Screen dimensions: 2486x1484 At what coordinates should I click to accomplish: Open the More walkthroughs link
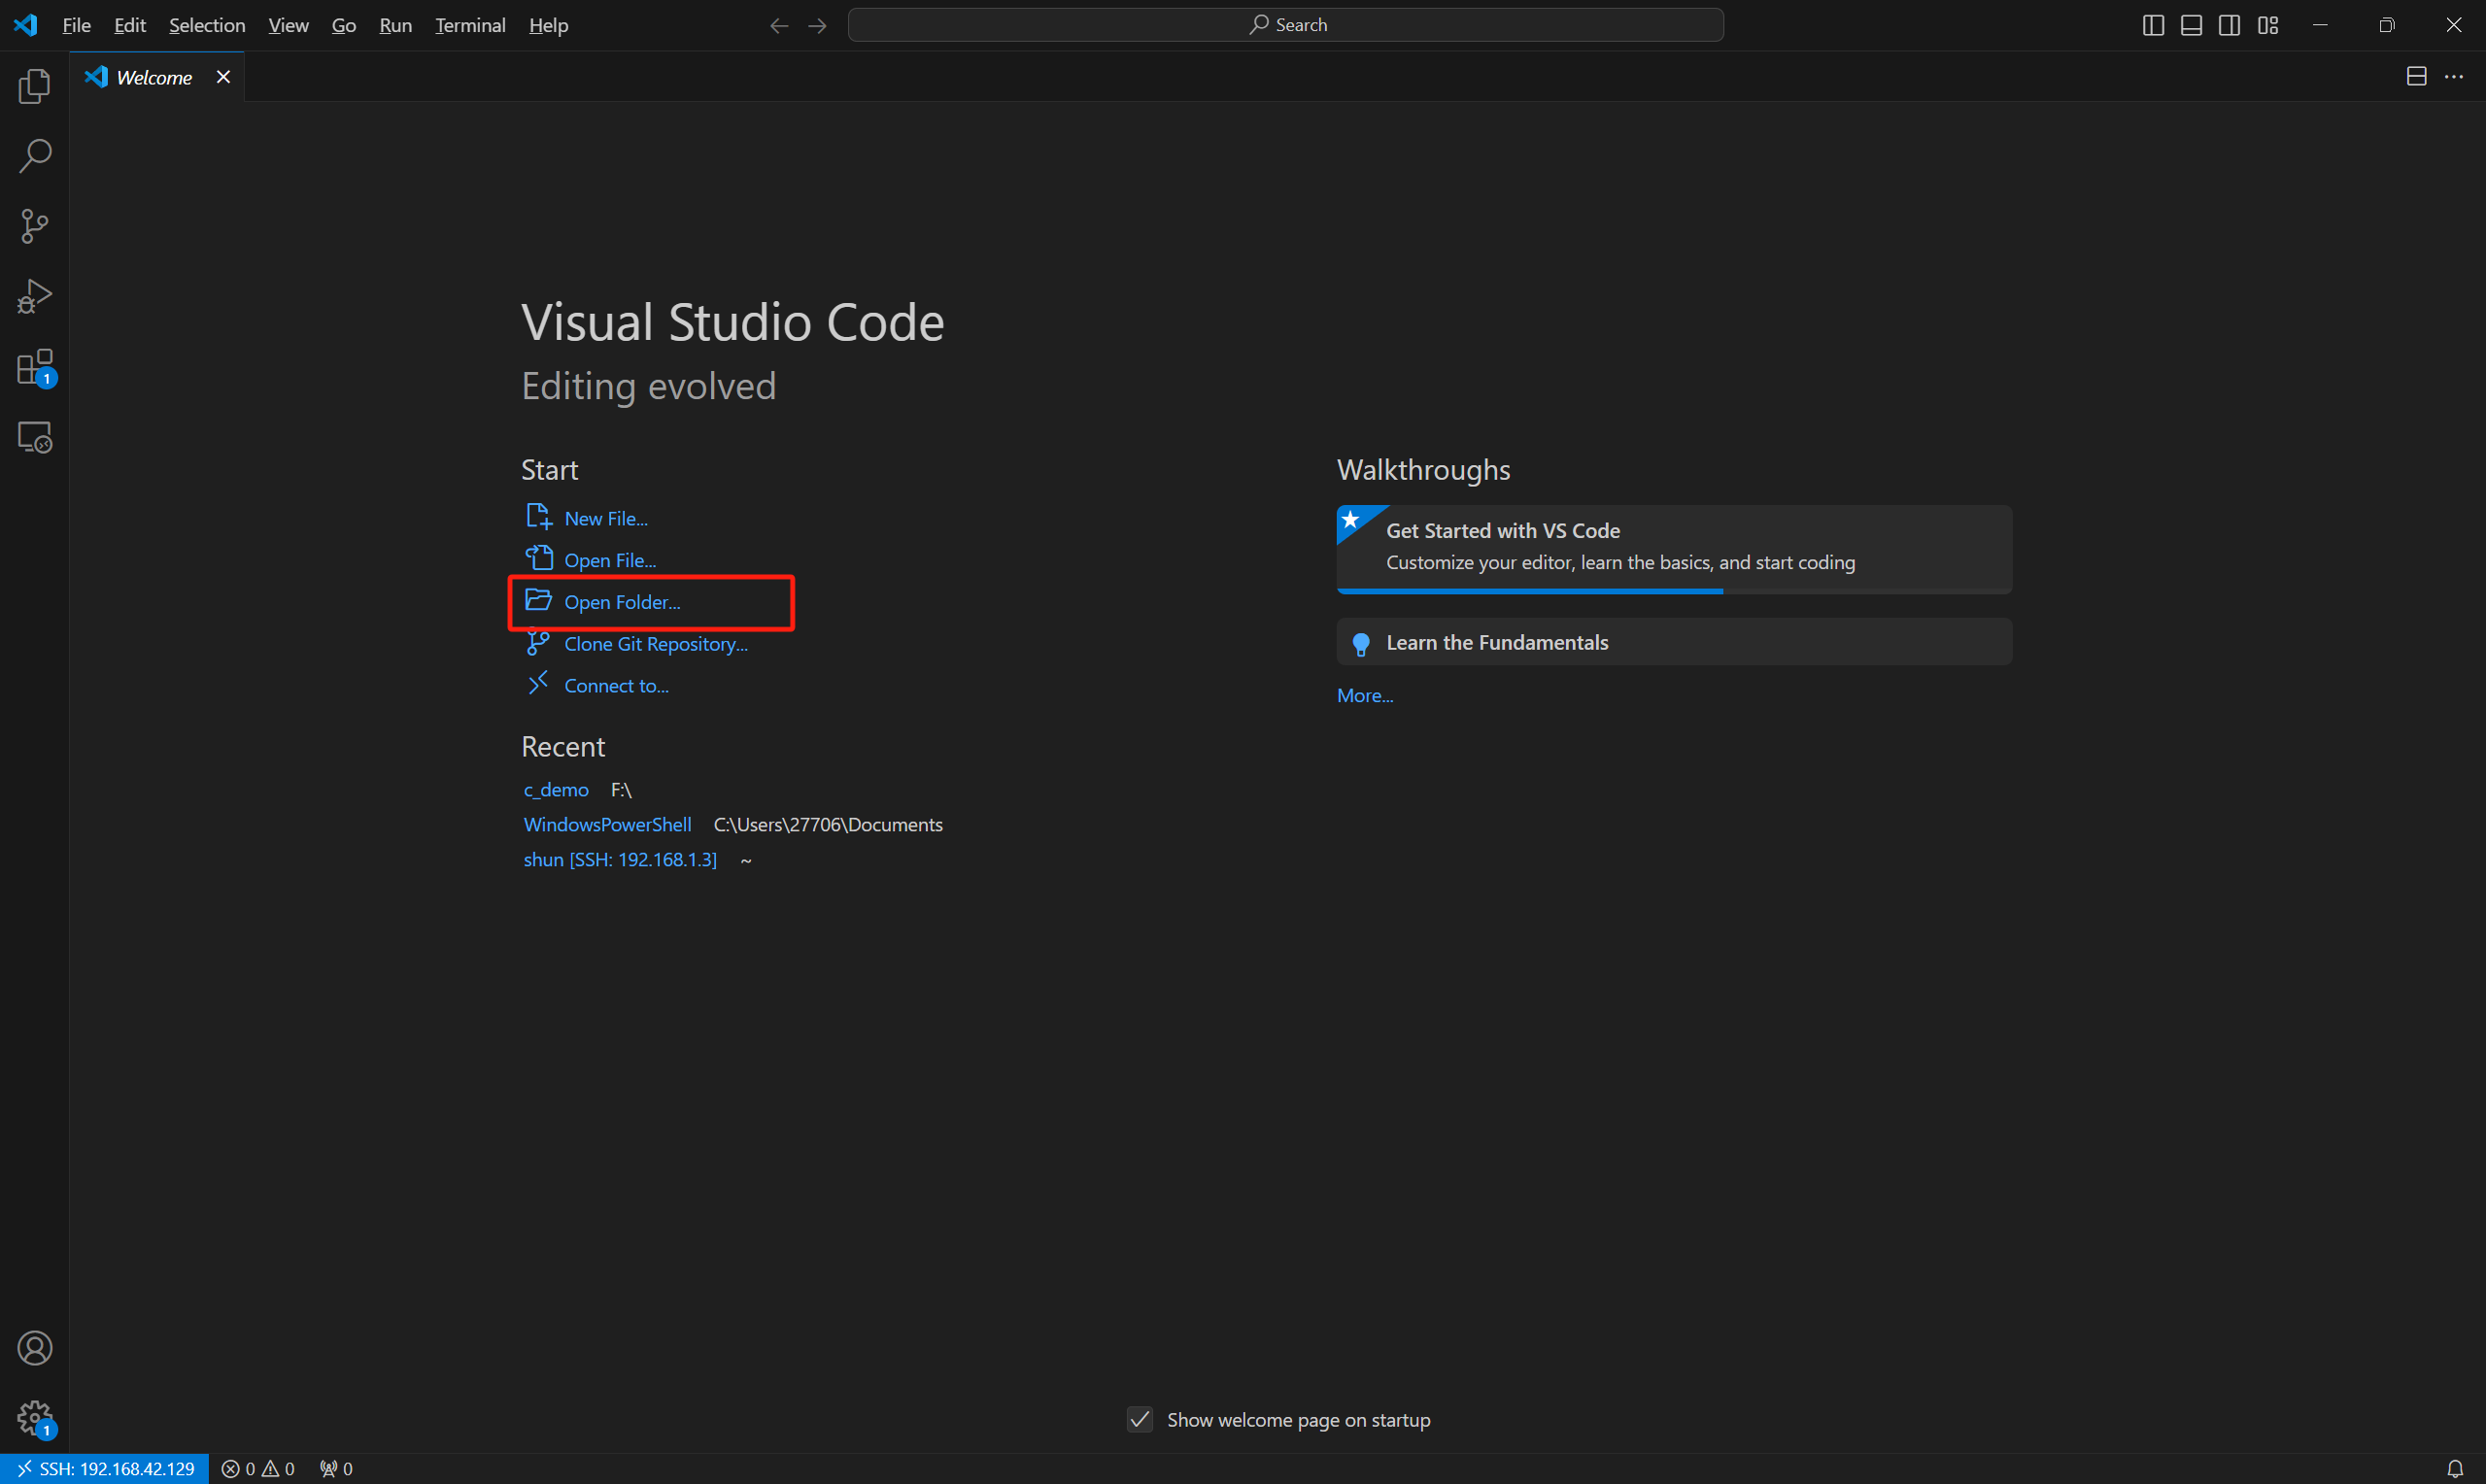pyautogui.click(x=1364, y=694)
